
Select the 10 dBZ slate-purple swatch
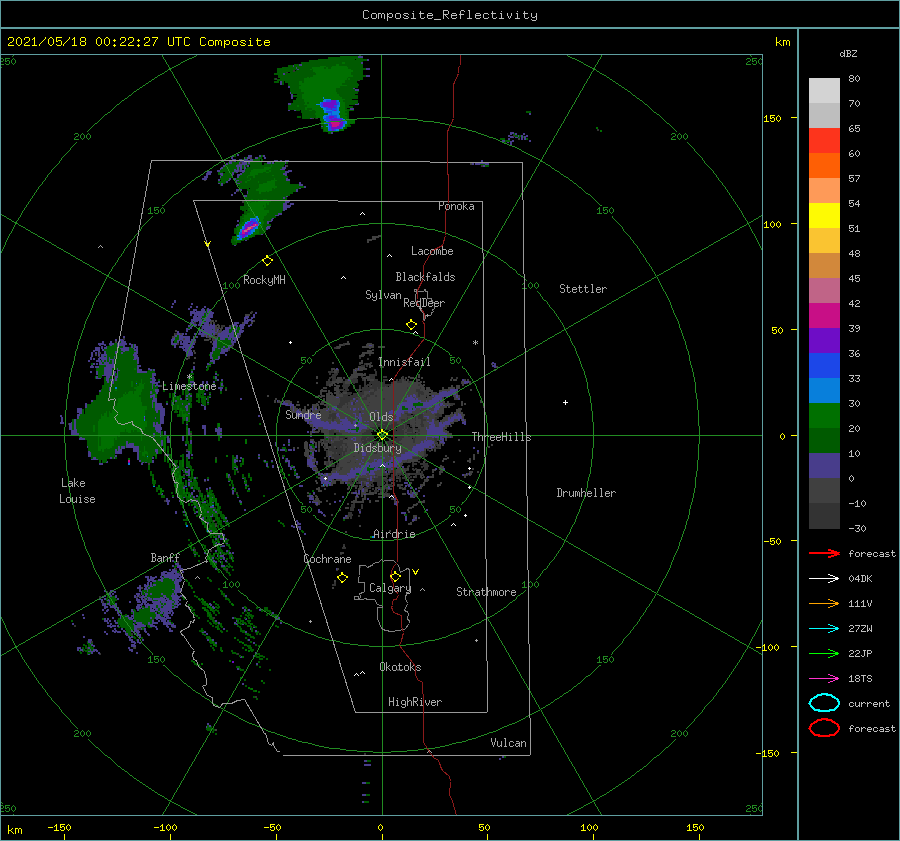[824, 466]
